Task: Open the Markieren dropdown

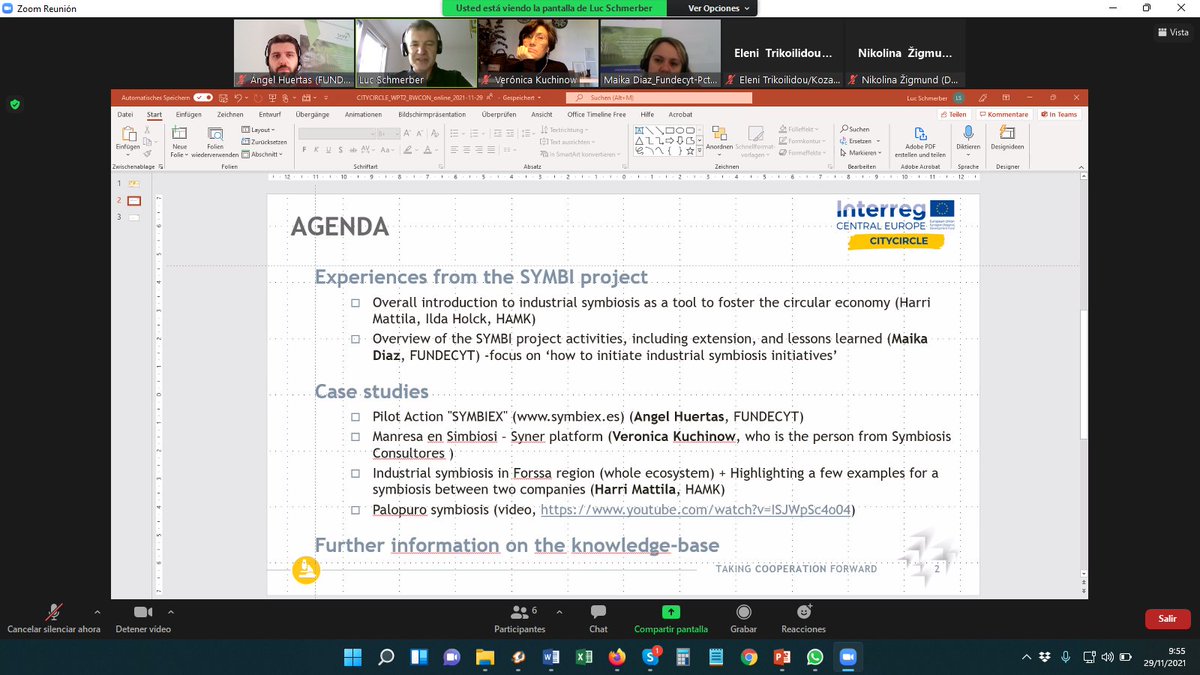Action: click(x=861, y=154)
